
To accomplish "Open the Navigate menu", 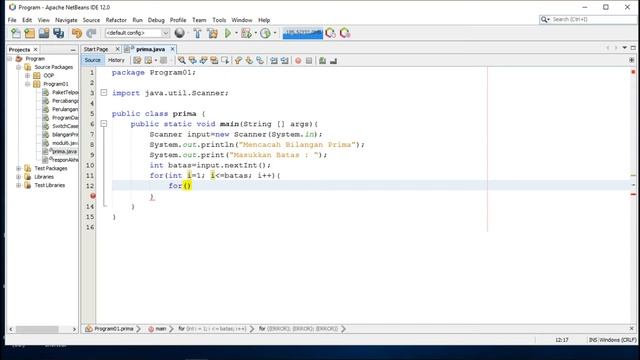I will [x=66, y=20].
